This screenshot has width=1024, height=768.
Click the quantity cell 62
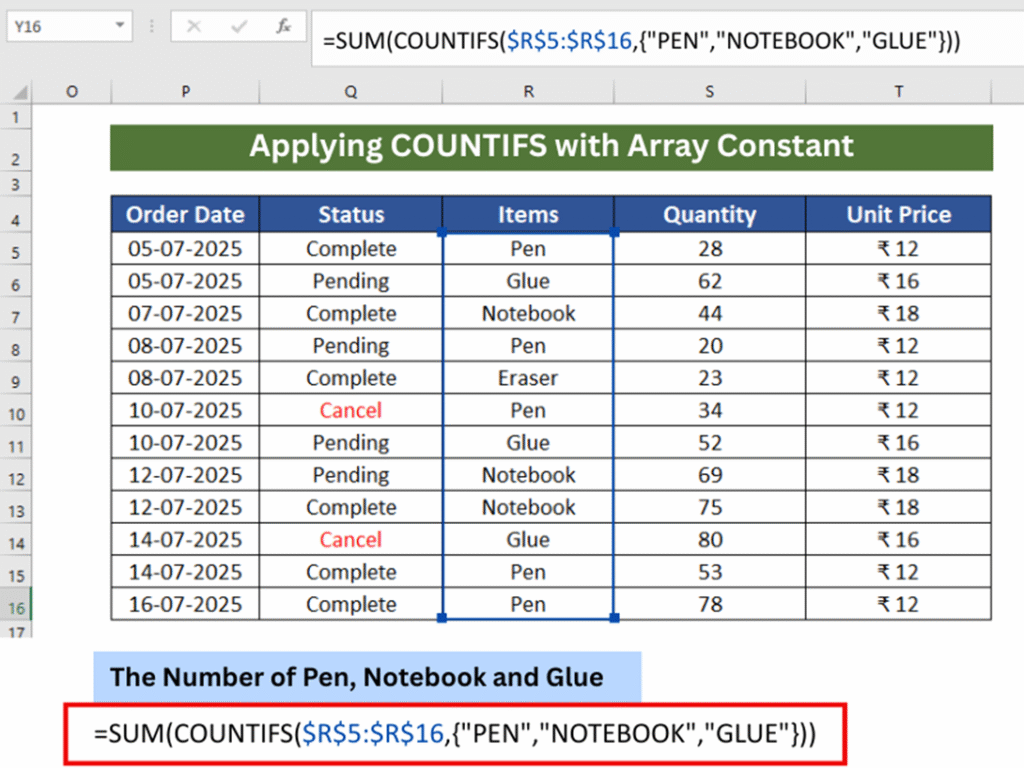(x=710, y=281)
